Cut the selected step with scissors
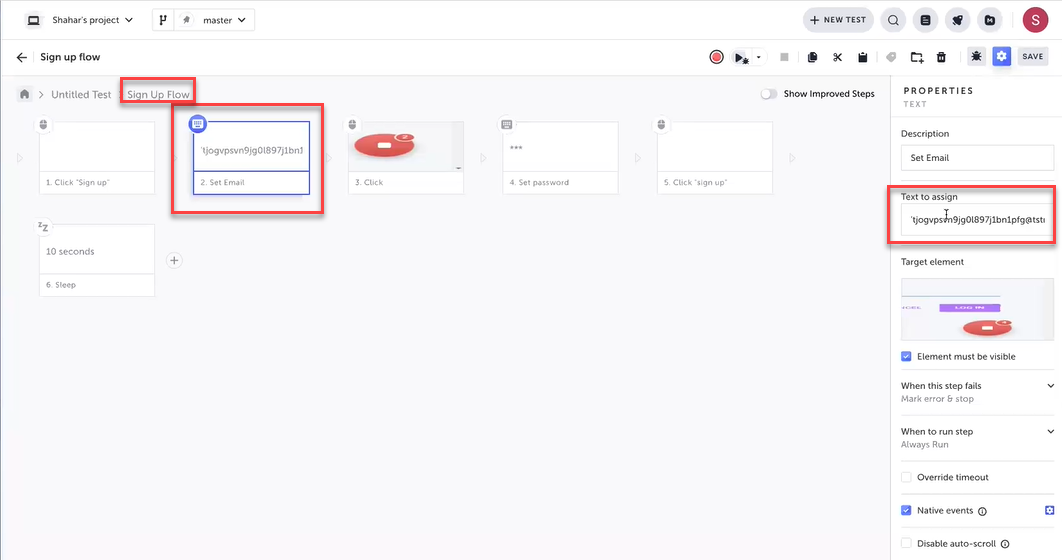 click(838, 58)
